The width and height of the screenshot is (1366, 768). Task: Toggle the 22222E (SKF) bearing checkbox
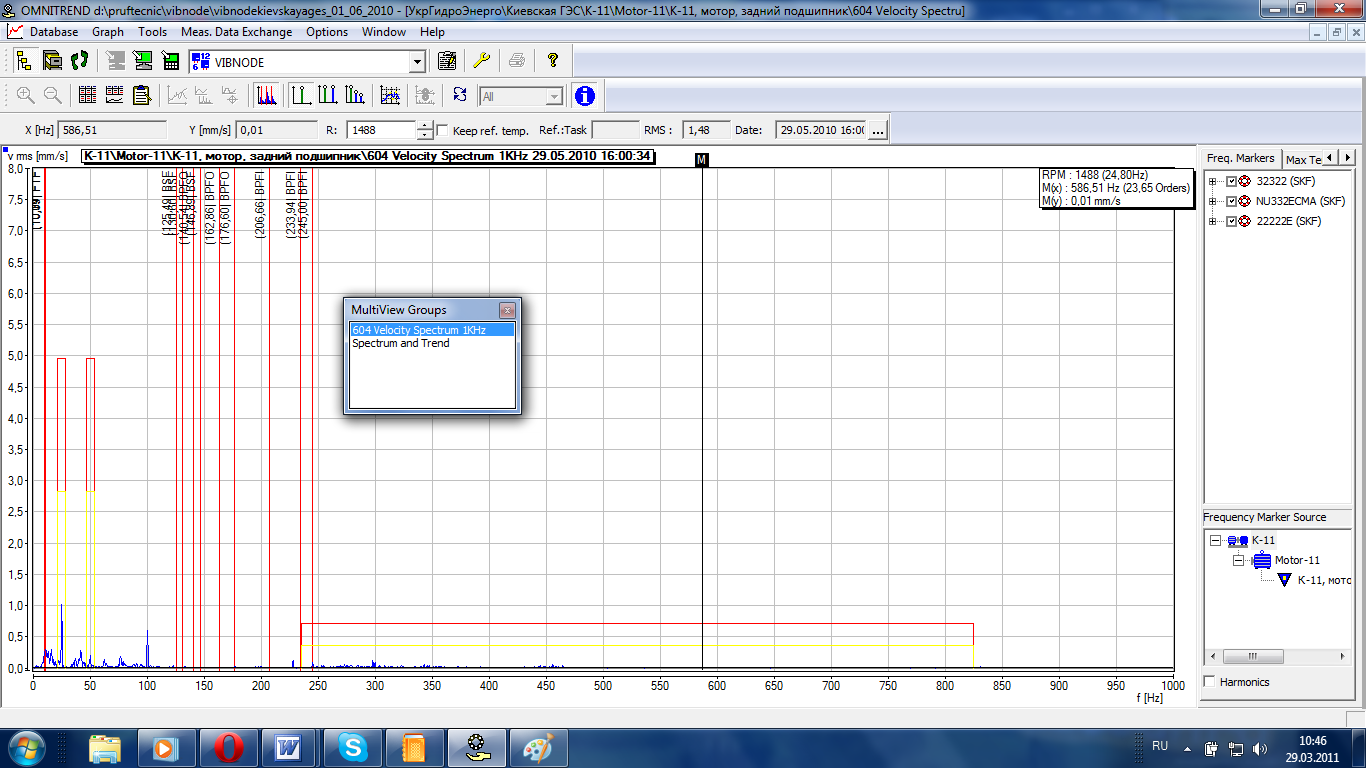[x=1231, y=221]
